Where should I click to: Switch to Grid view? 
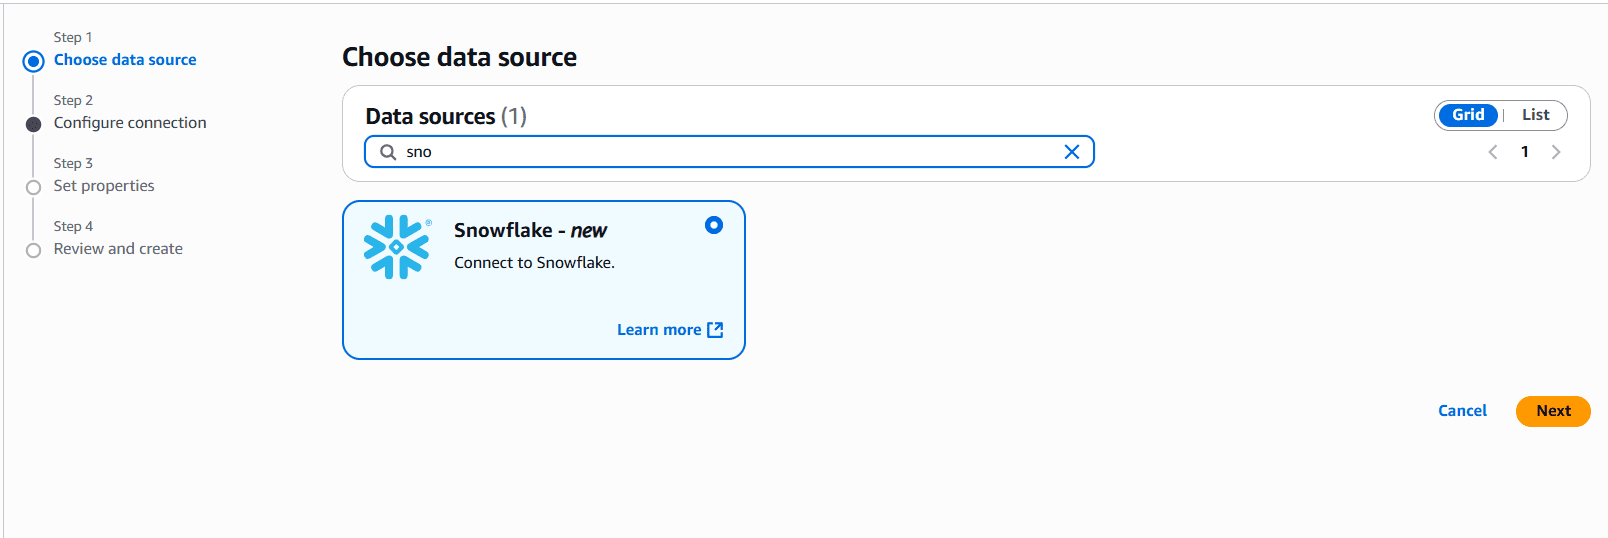click(x=1467, y=115)
